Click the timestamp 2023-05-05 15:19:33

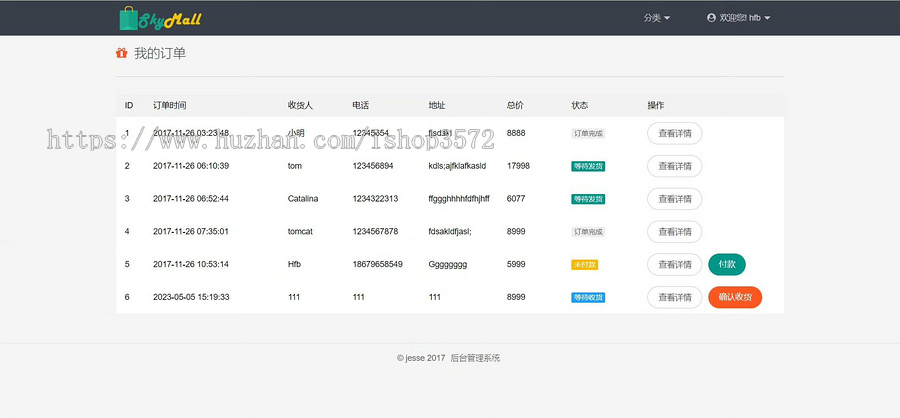[191, 297]
